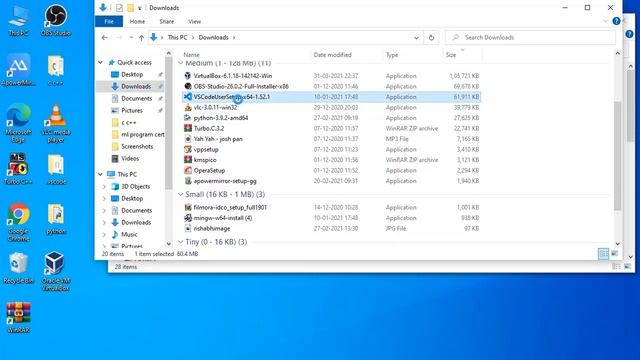640x360 pixels.
Task: Click the VirtualBox installer file icon
Action: [x=188, y=76]
